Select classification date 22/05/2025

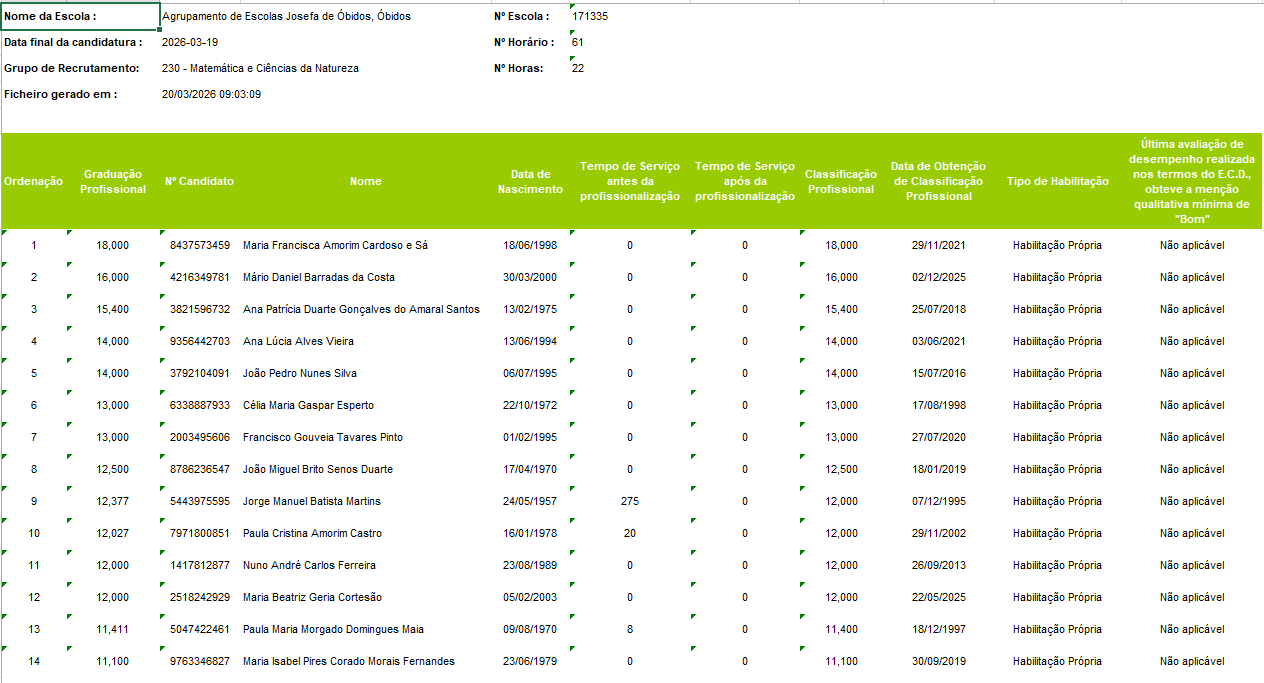(x=938, y=597)
